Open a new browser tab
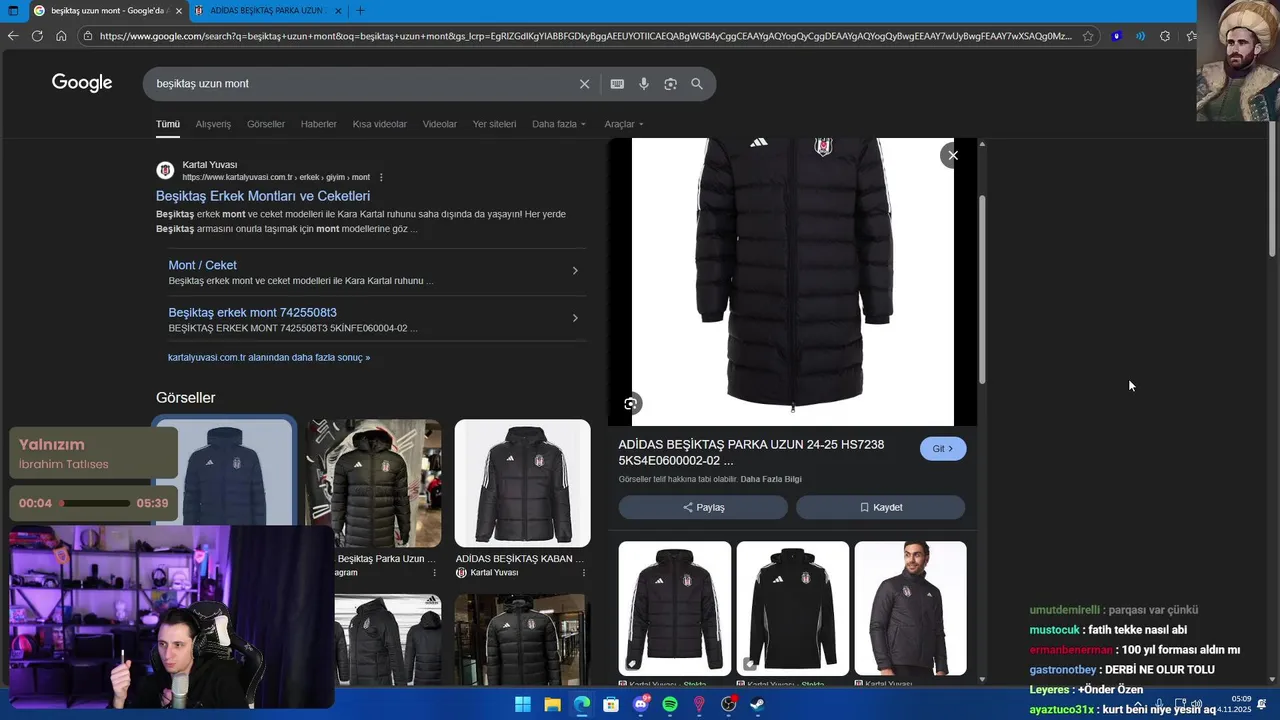This screenshot has height=720, width=1280. pyautogui.click(x=360, y=11)
